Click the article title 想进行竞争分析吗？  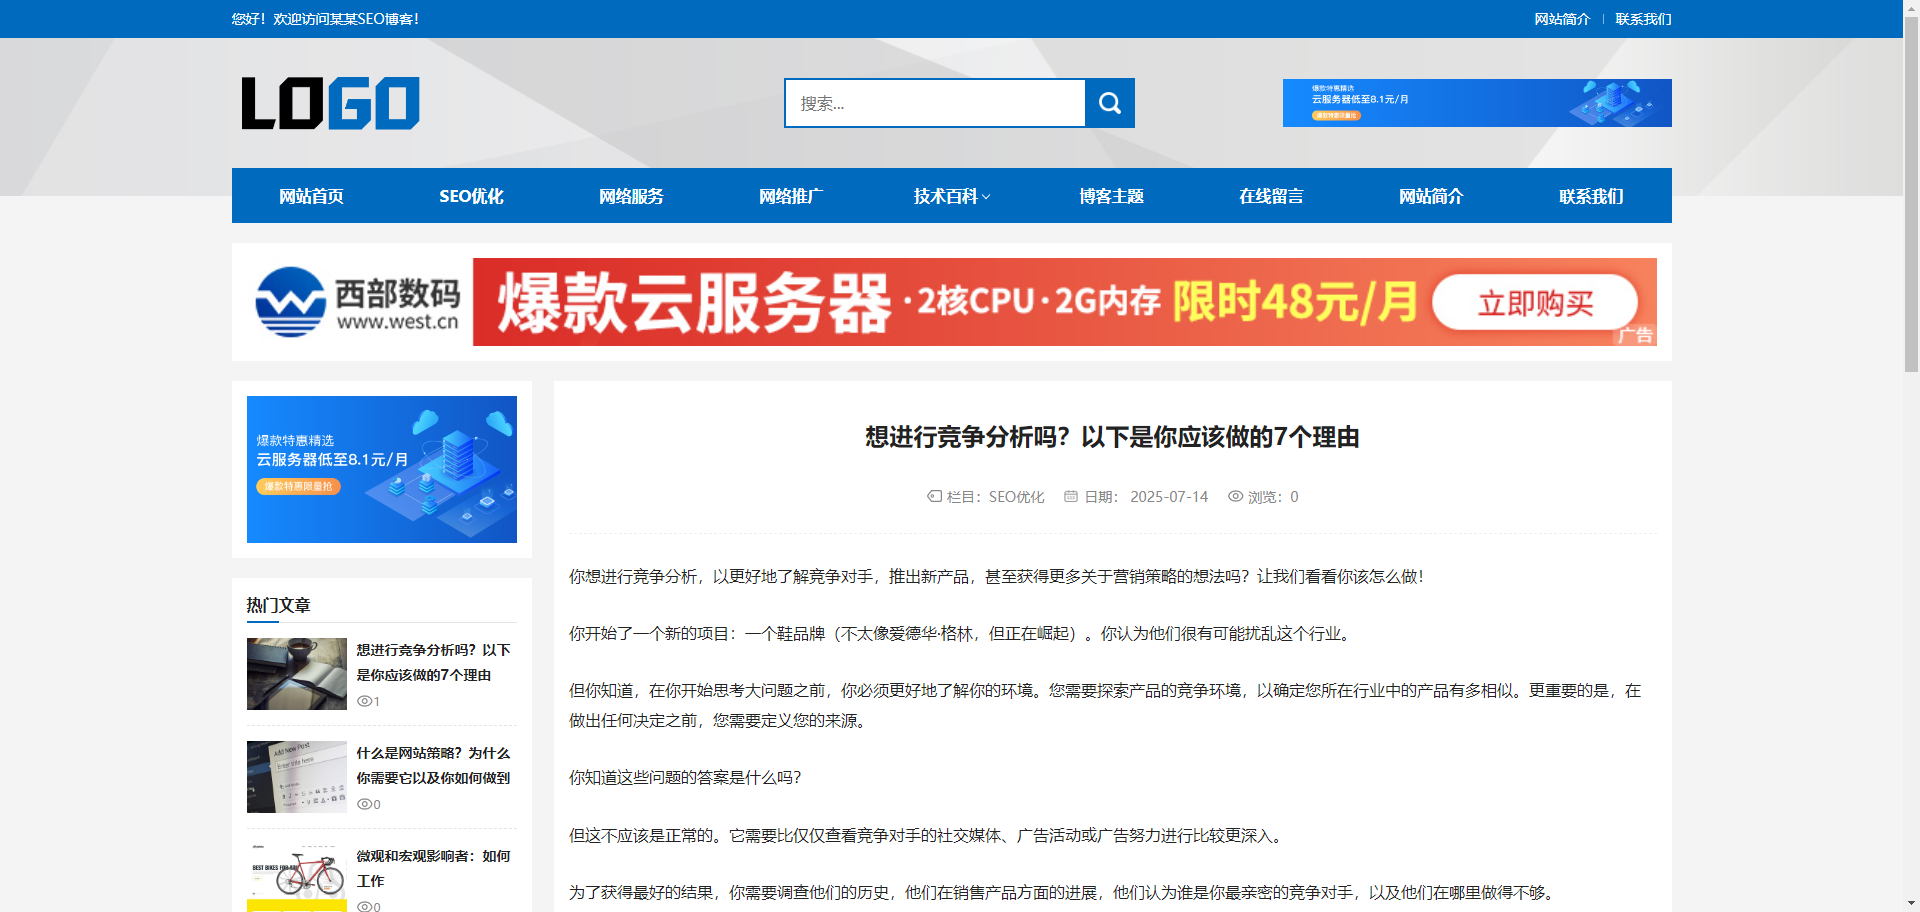point(1112,437)
